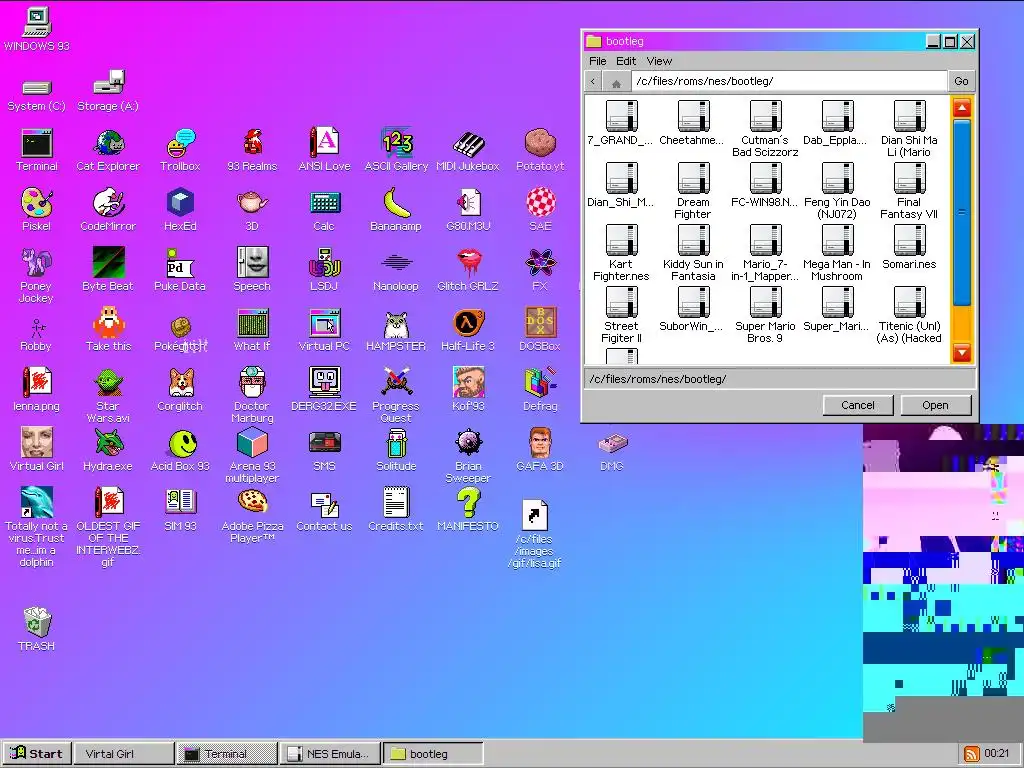Click the Cancel button
The image size is (1024, 768).
(x=857, y=405)
